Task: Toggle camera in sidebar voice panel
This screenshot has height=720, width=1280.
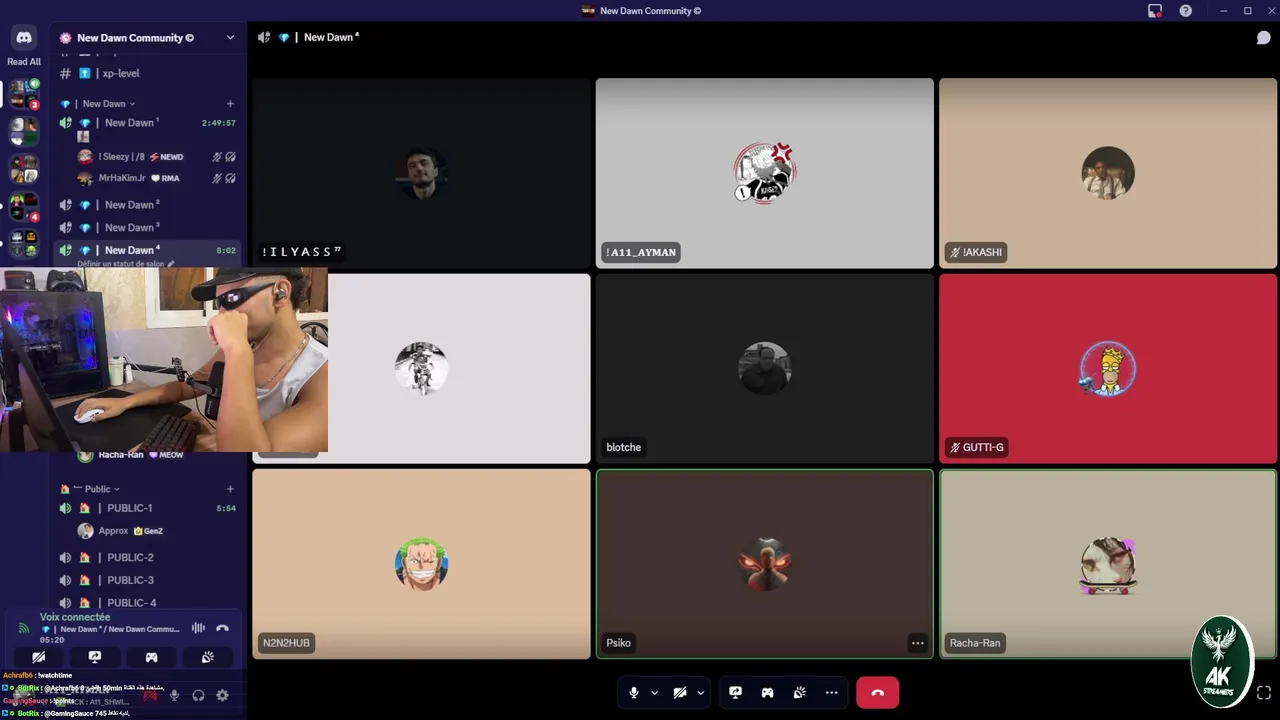Action: pyautogui.click(x=38, y=657)
